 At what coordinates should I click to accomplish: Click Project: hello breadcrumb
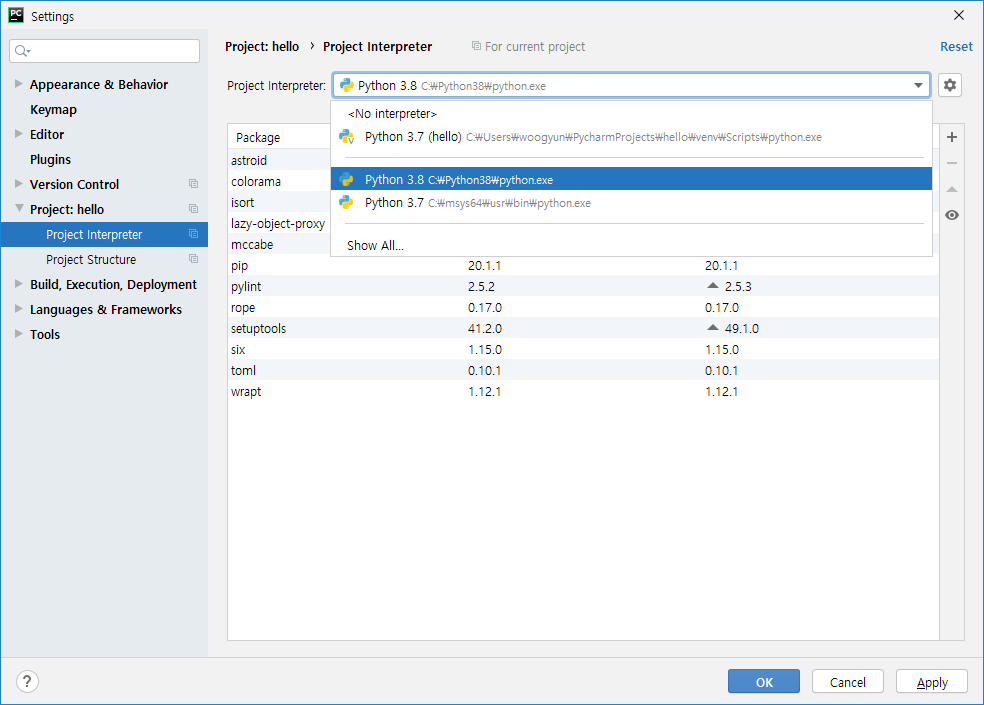pos(262,46)
